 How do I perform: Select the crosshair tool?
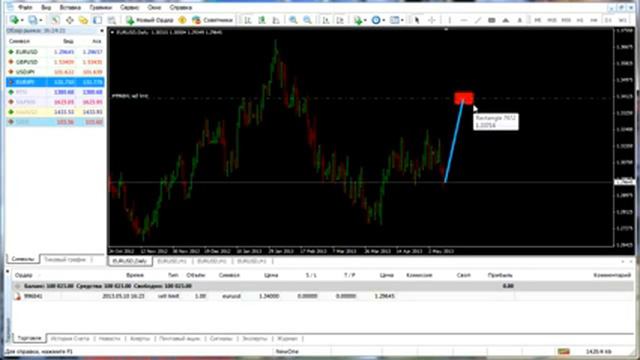tap(431, 20)
